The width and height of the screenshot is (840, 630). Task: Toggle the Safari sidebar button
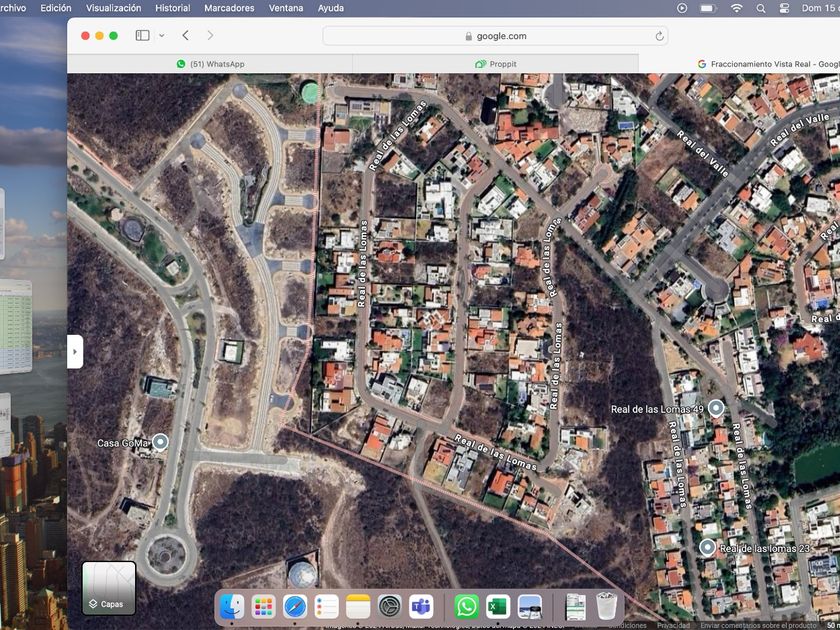pos(142,36)
